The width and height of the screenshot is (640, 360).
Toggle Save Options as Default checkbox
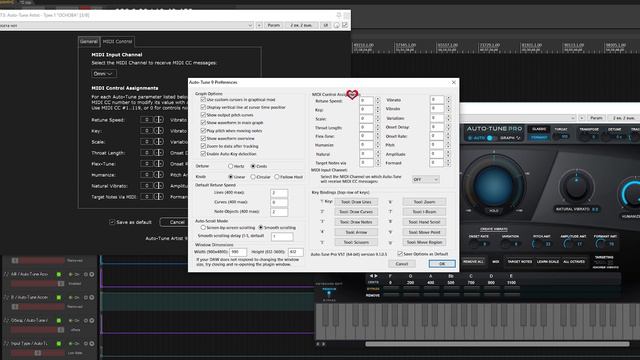point(400,253)
